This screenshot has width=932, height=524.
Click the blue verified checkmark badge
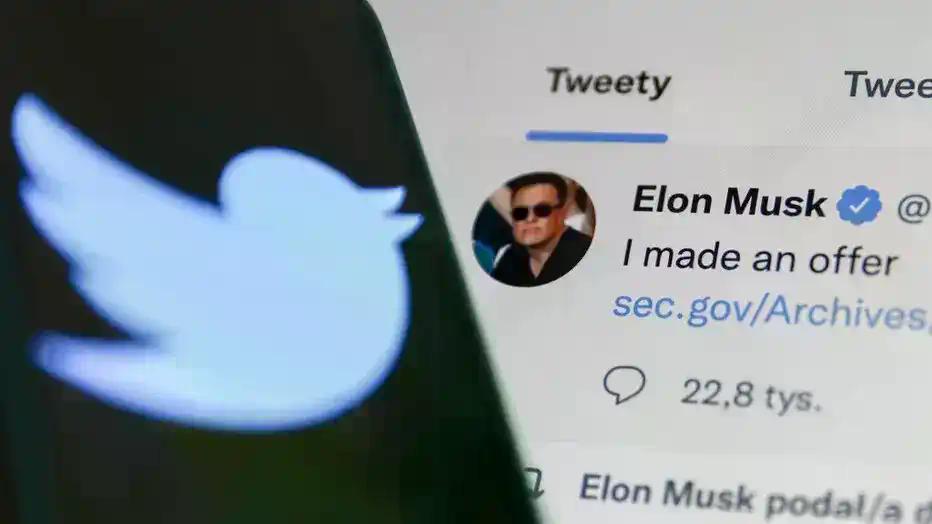pyautogui.click(x=859, y=205)
